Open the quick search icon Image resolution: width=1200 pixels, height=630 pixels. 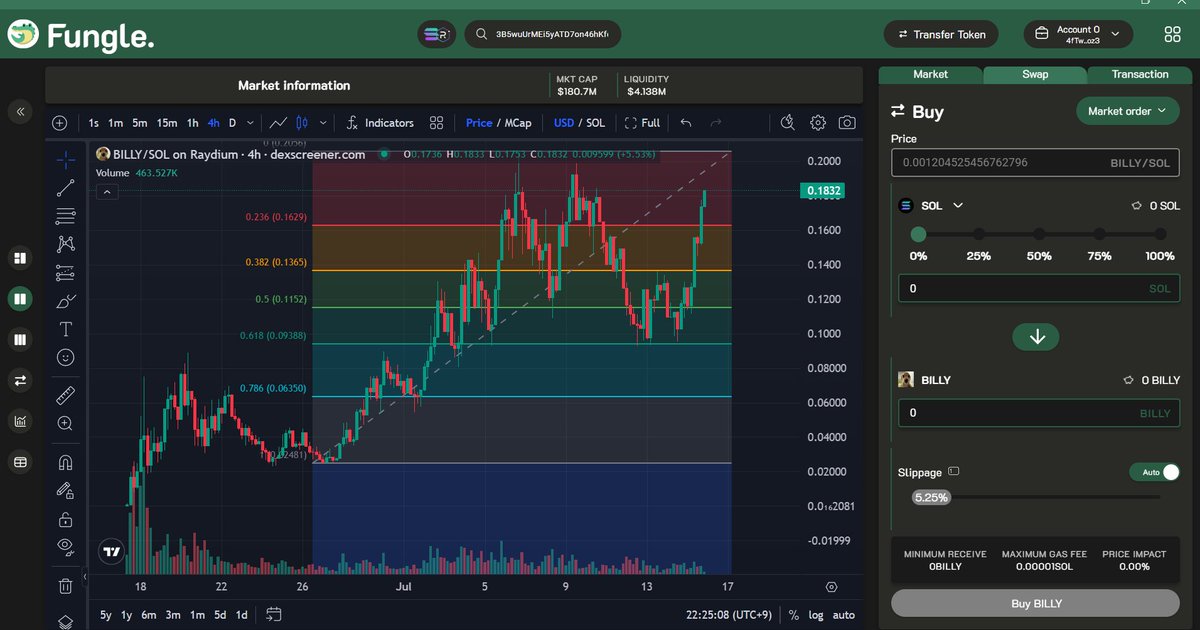[x=788, y=123]
